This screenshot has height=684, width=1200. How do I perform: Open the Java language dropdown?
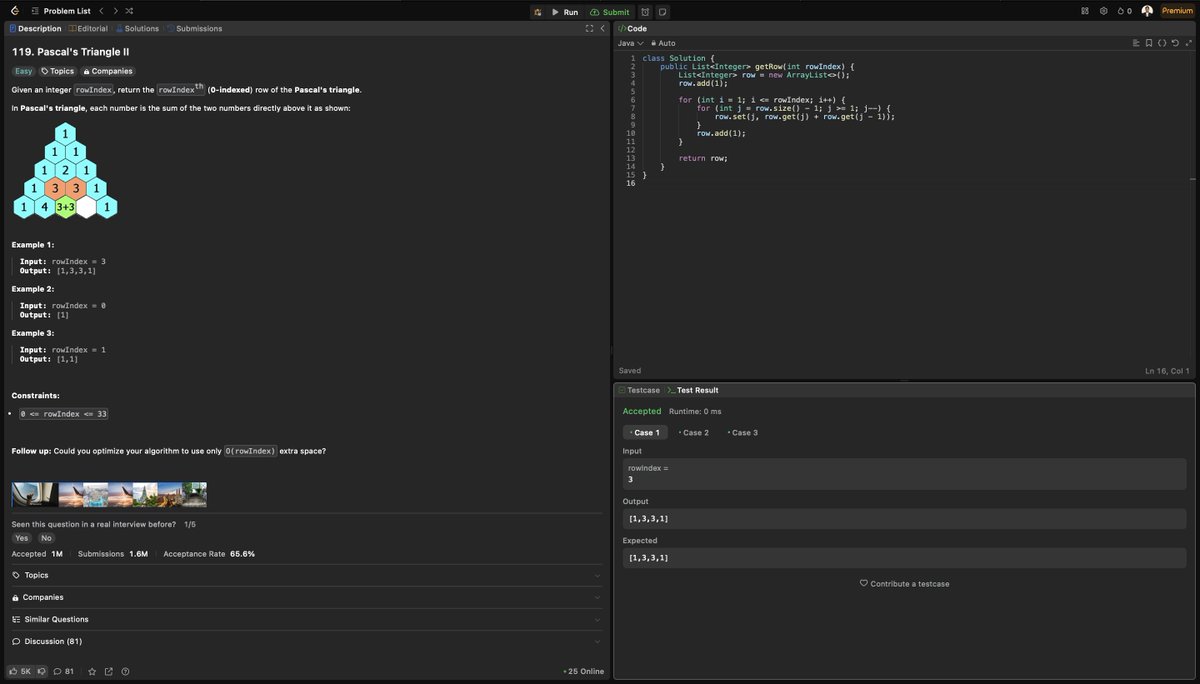pos(631,43)
